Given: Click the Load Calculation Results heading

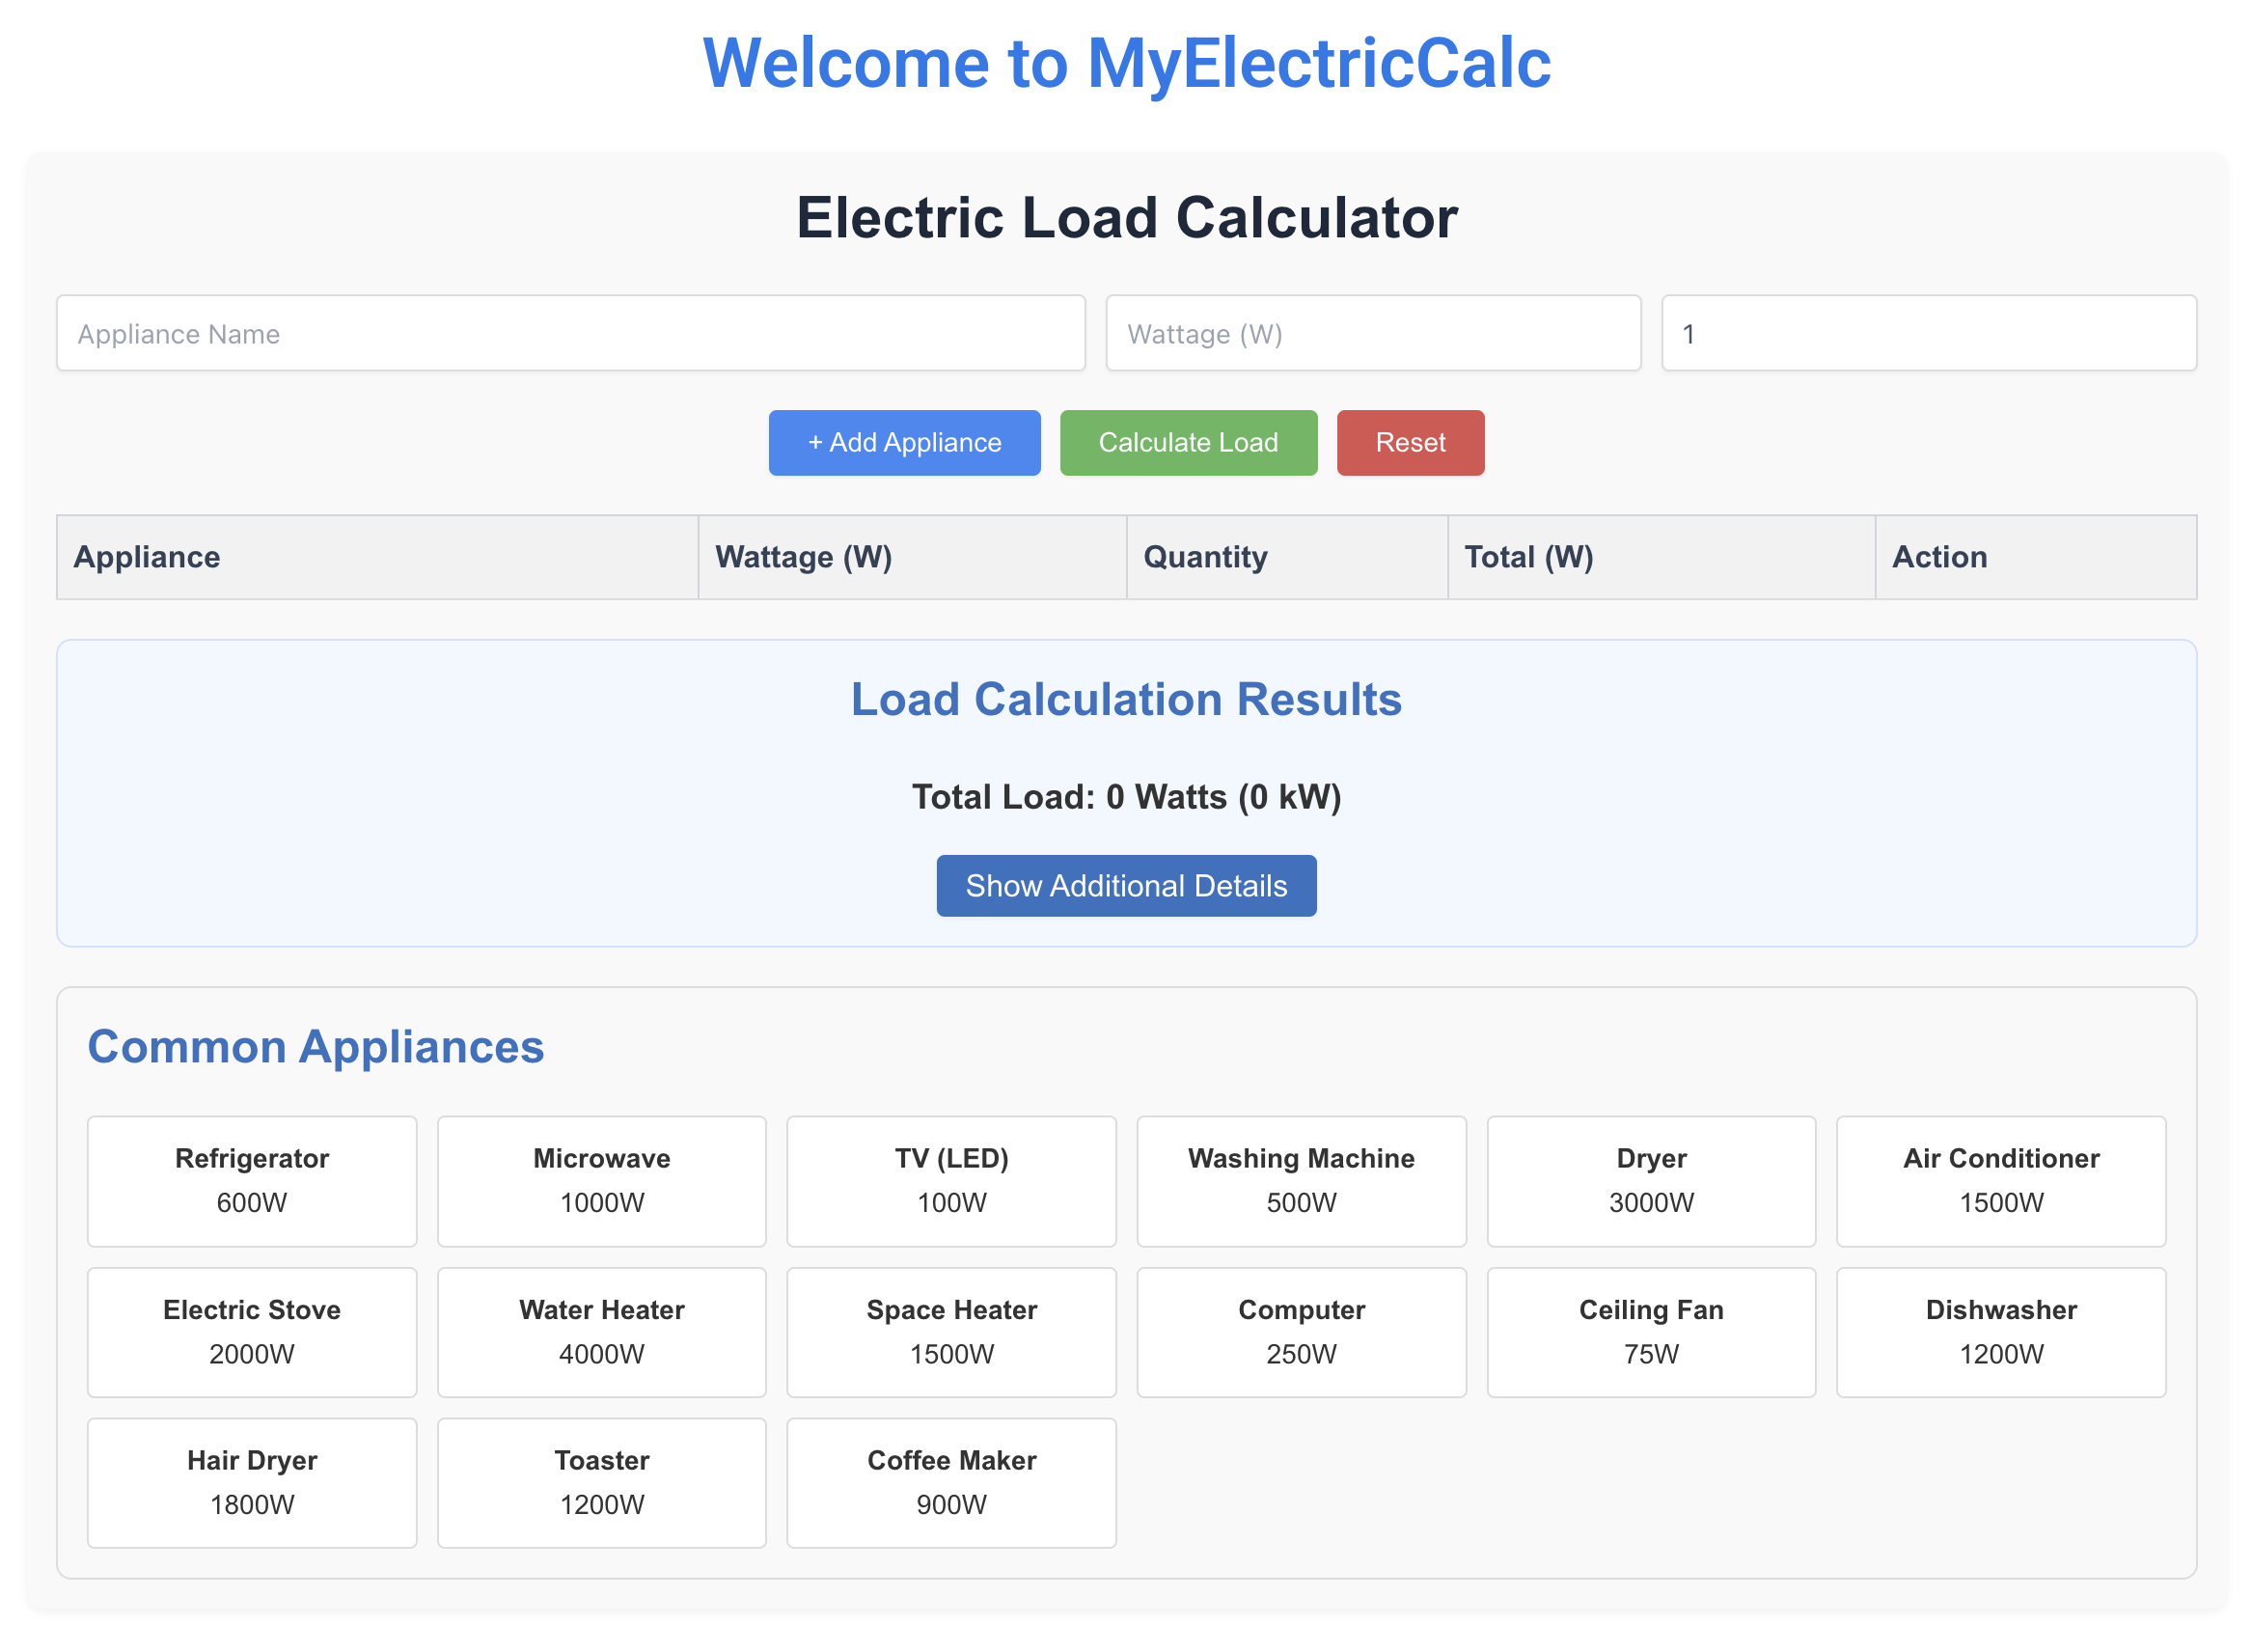Looking at the screenshot, I should point(1126,699).
